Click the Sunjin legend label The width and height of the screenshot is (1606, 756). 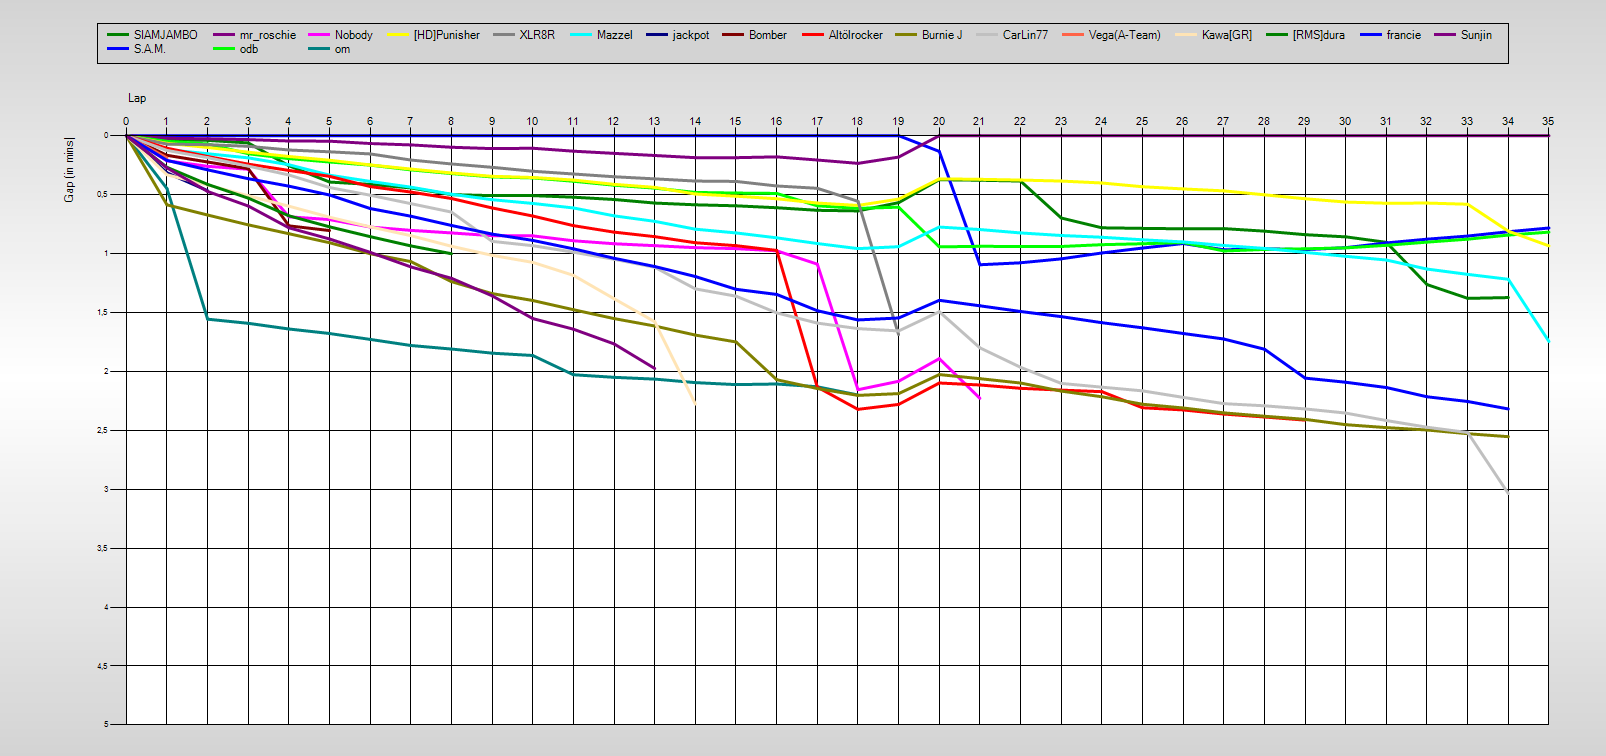1476,35
